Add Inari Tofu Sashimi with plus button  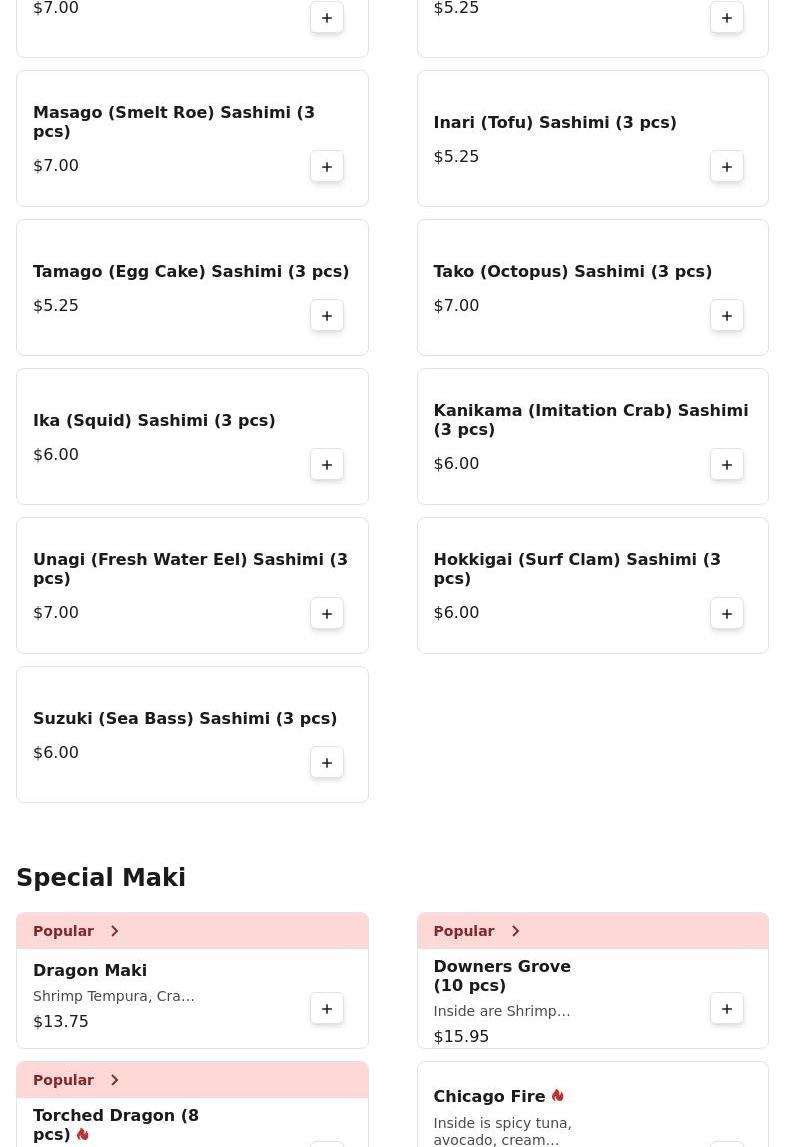[727, 167]
